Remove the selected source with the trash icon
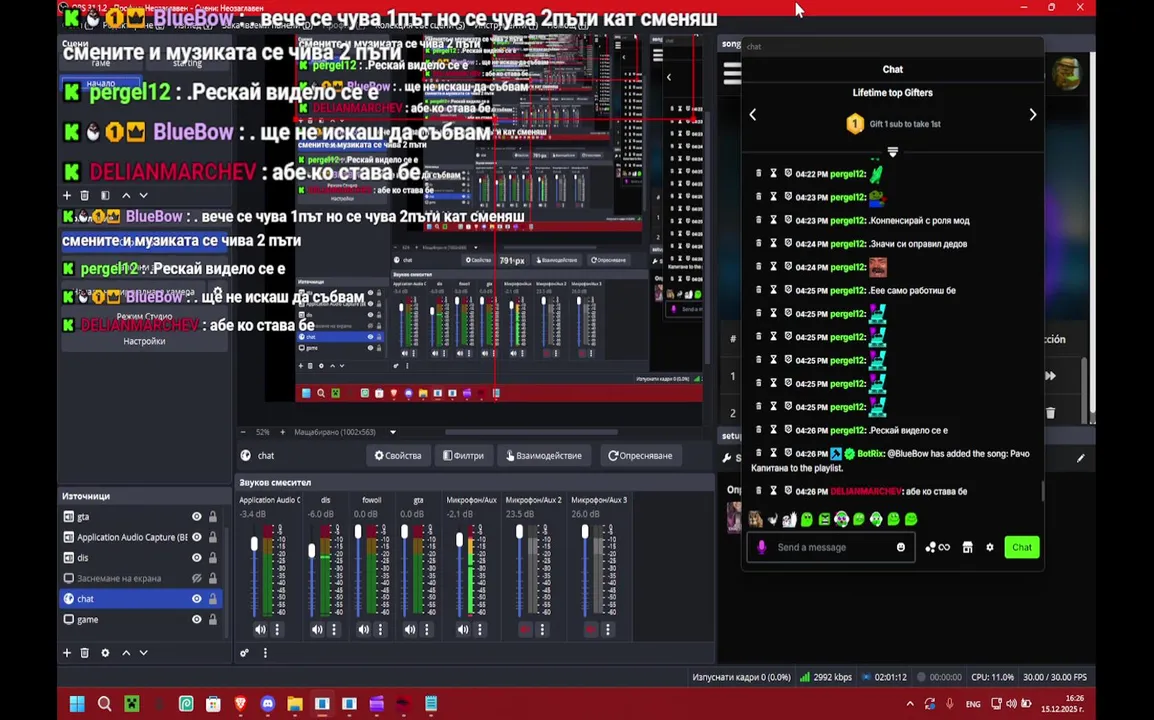 pyautogui.click(x=85, y=653)
